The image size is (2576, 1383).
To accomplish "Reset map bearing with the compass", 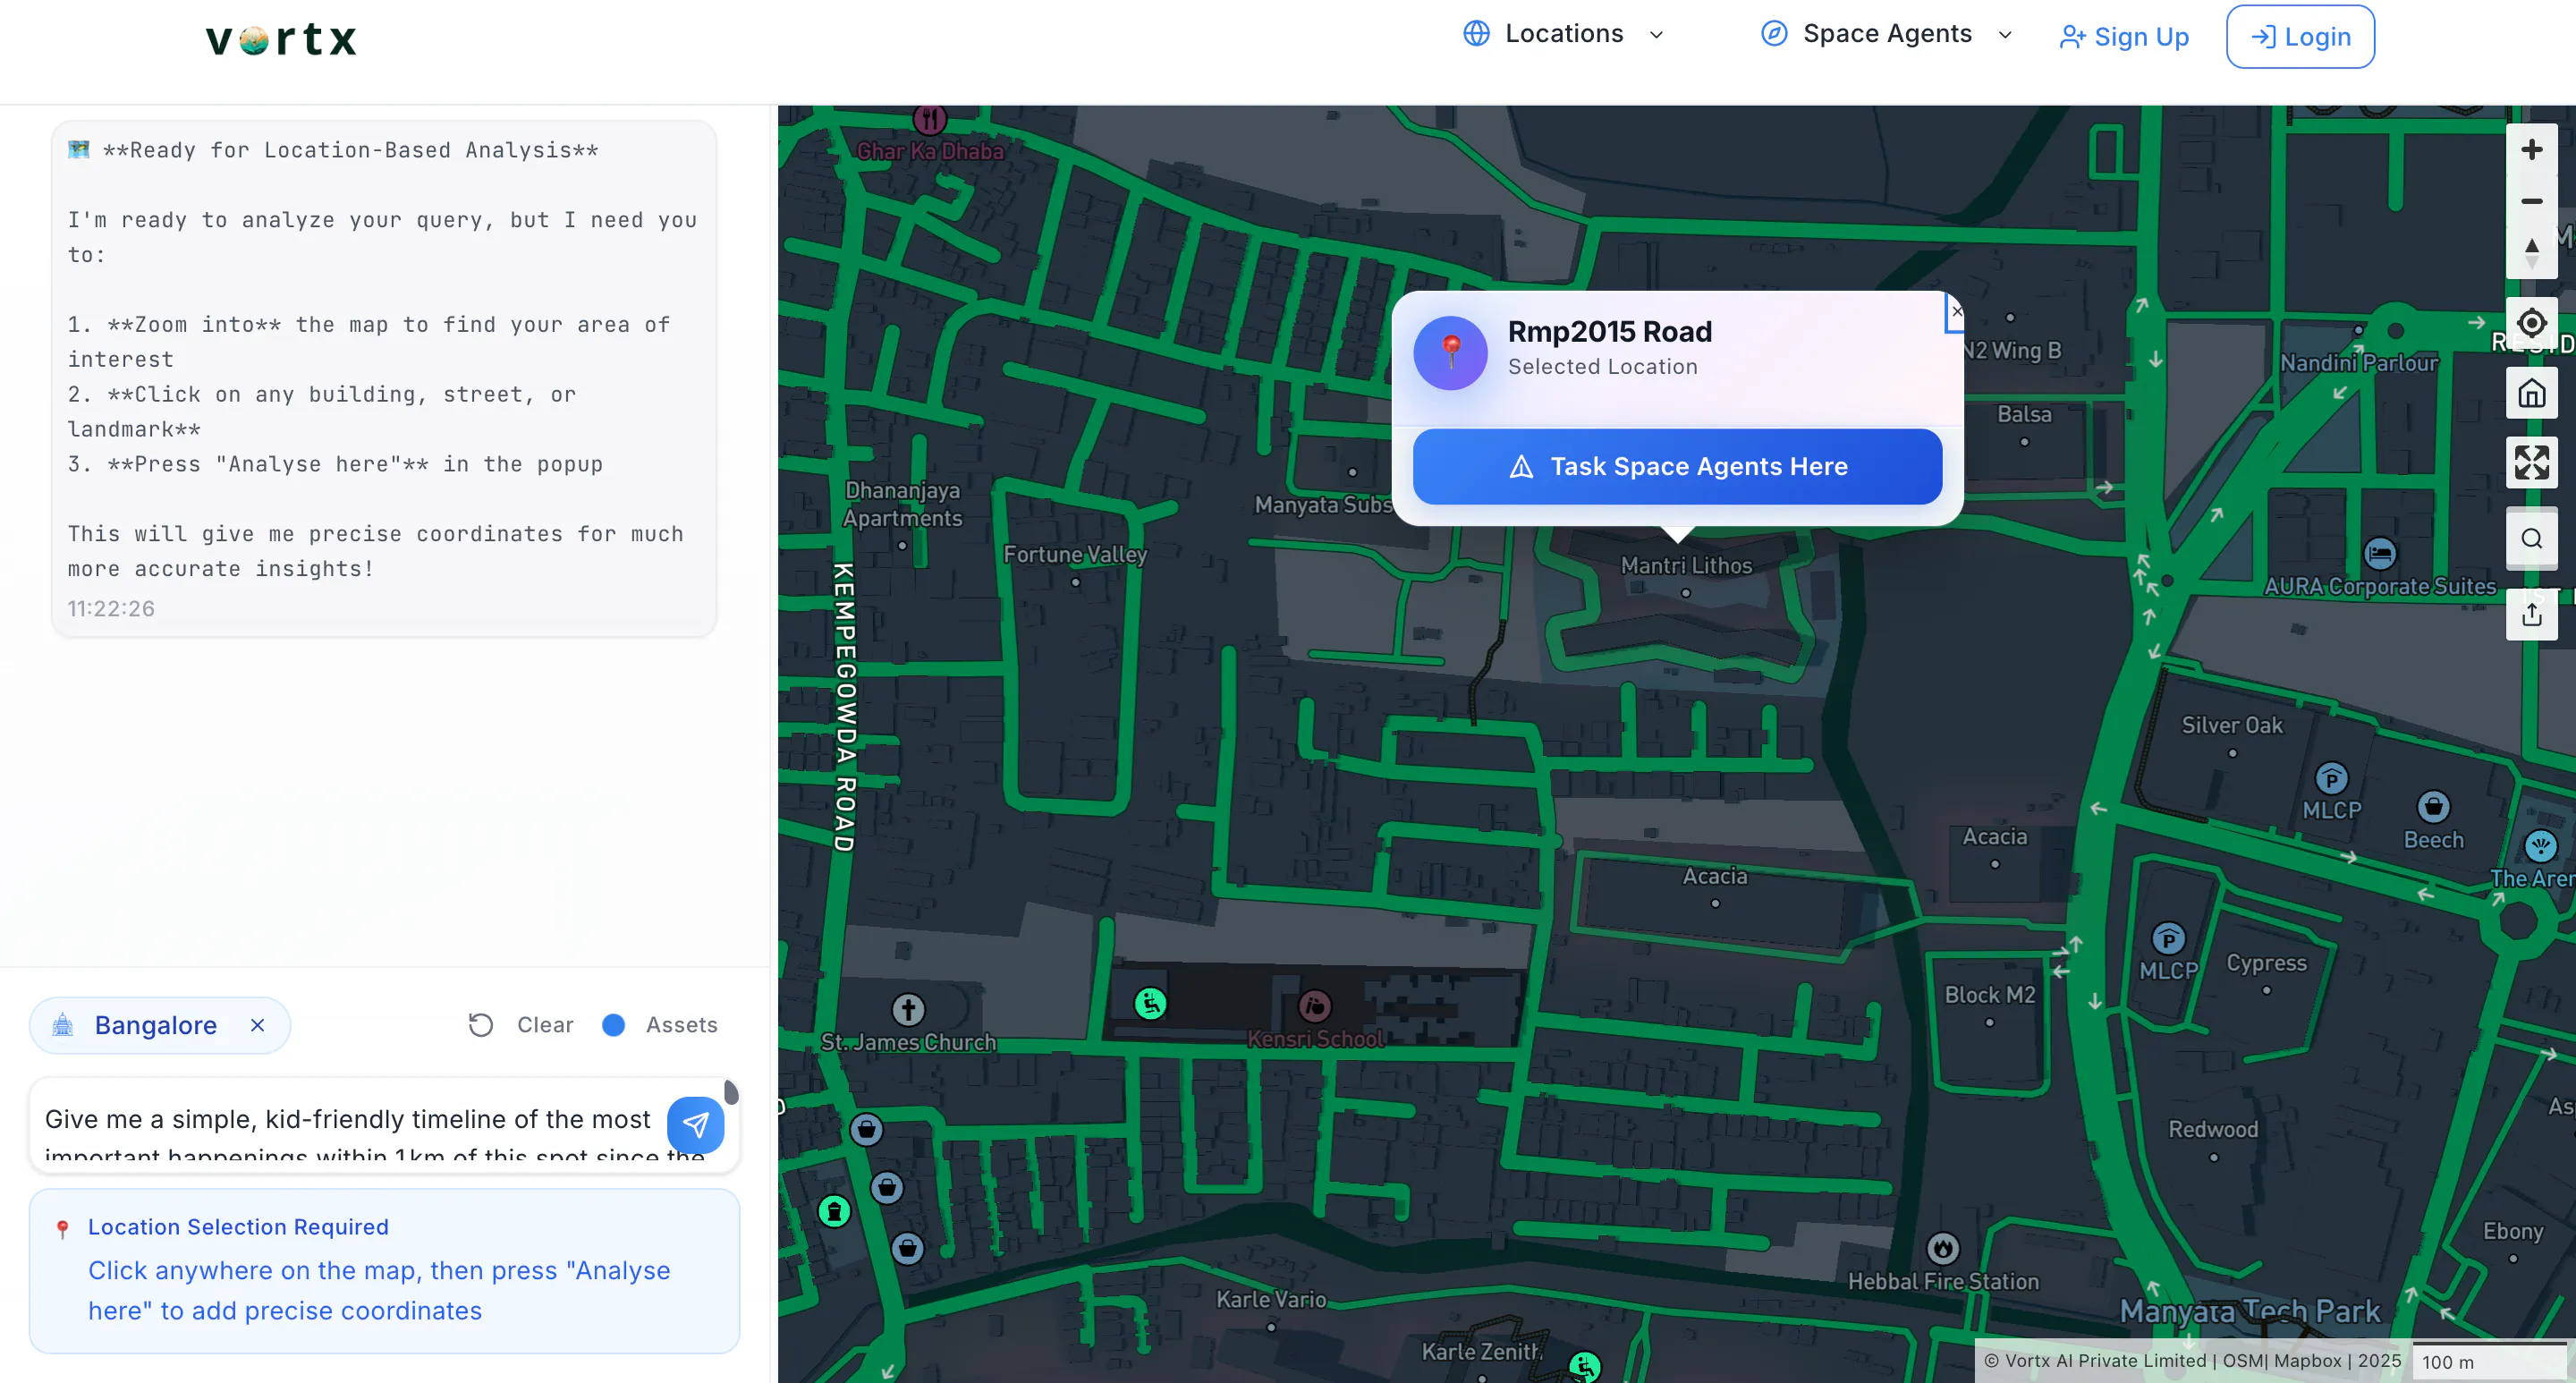I will pos(2531,253).
